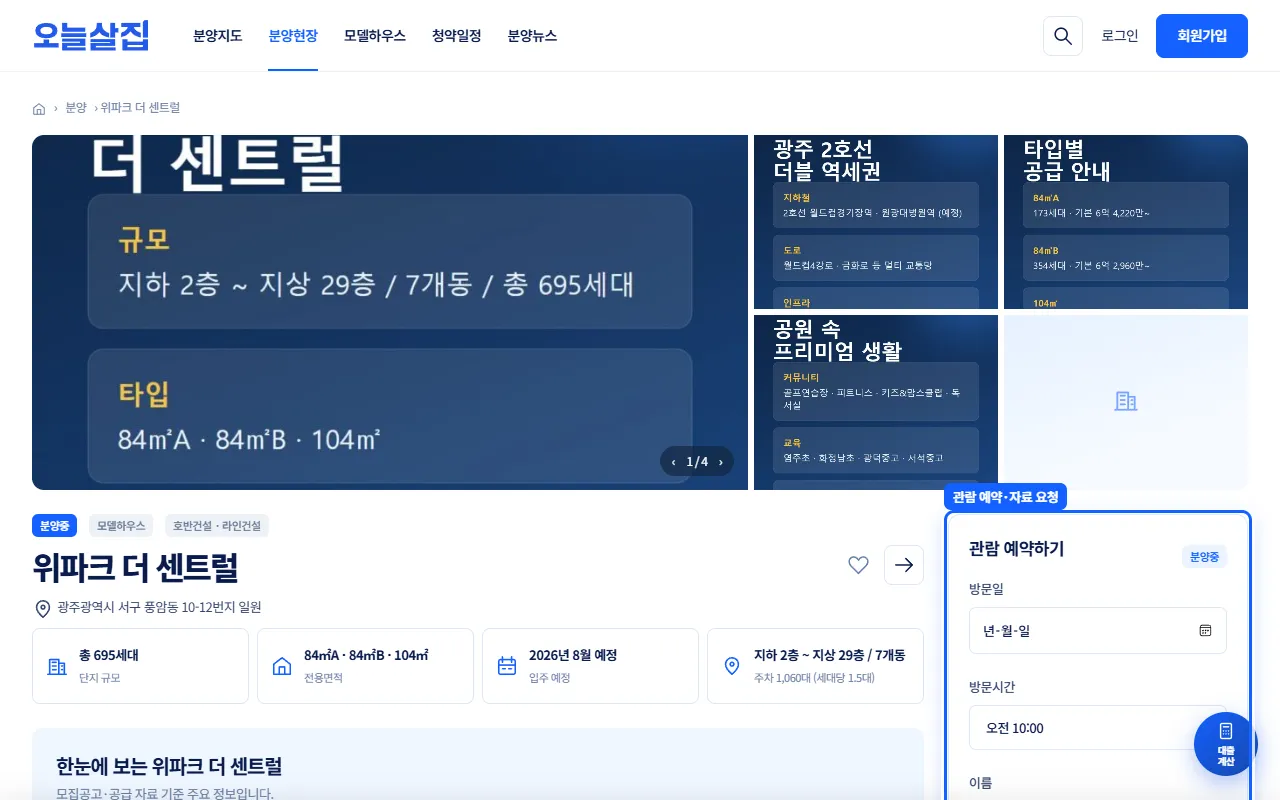
Task: Click the house icon for 전용면적
Action: pos(282,666)
